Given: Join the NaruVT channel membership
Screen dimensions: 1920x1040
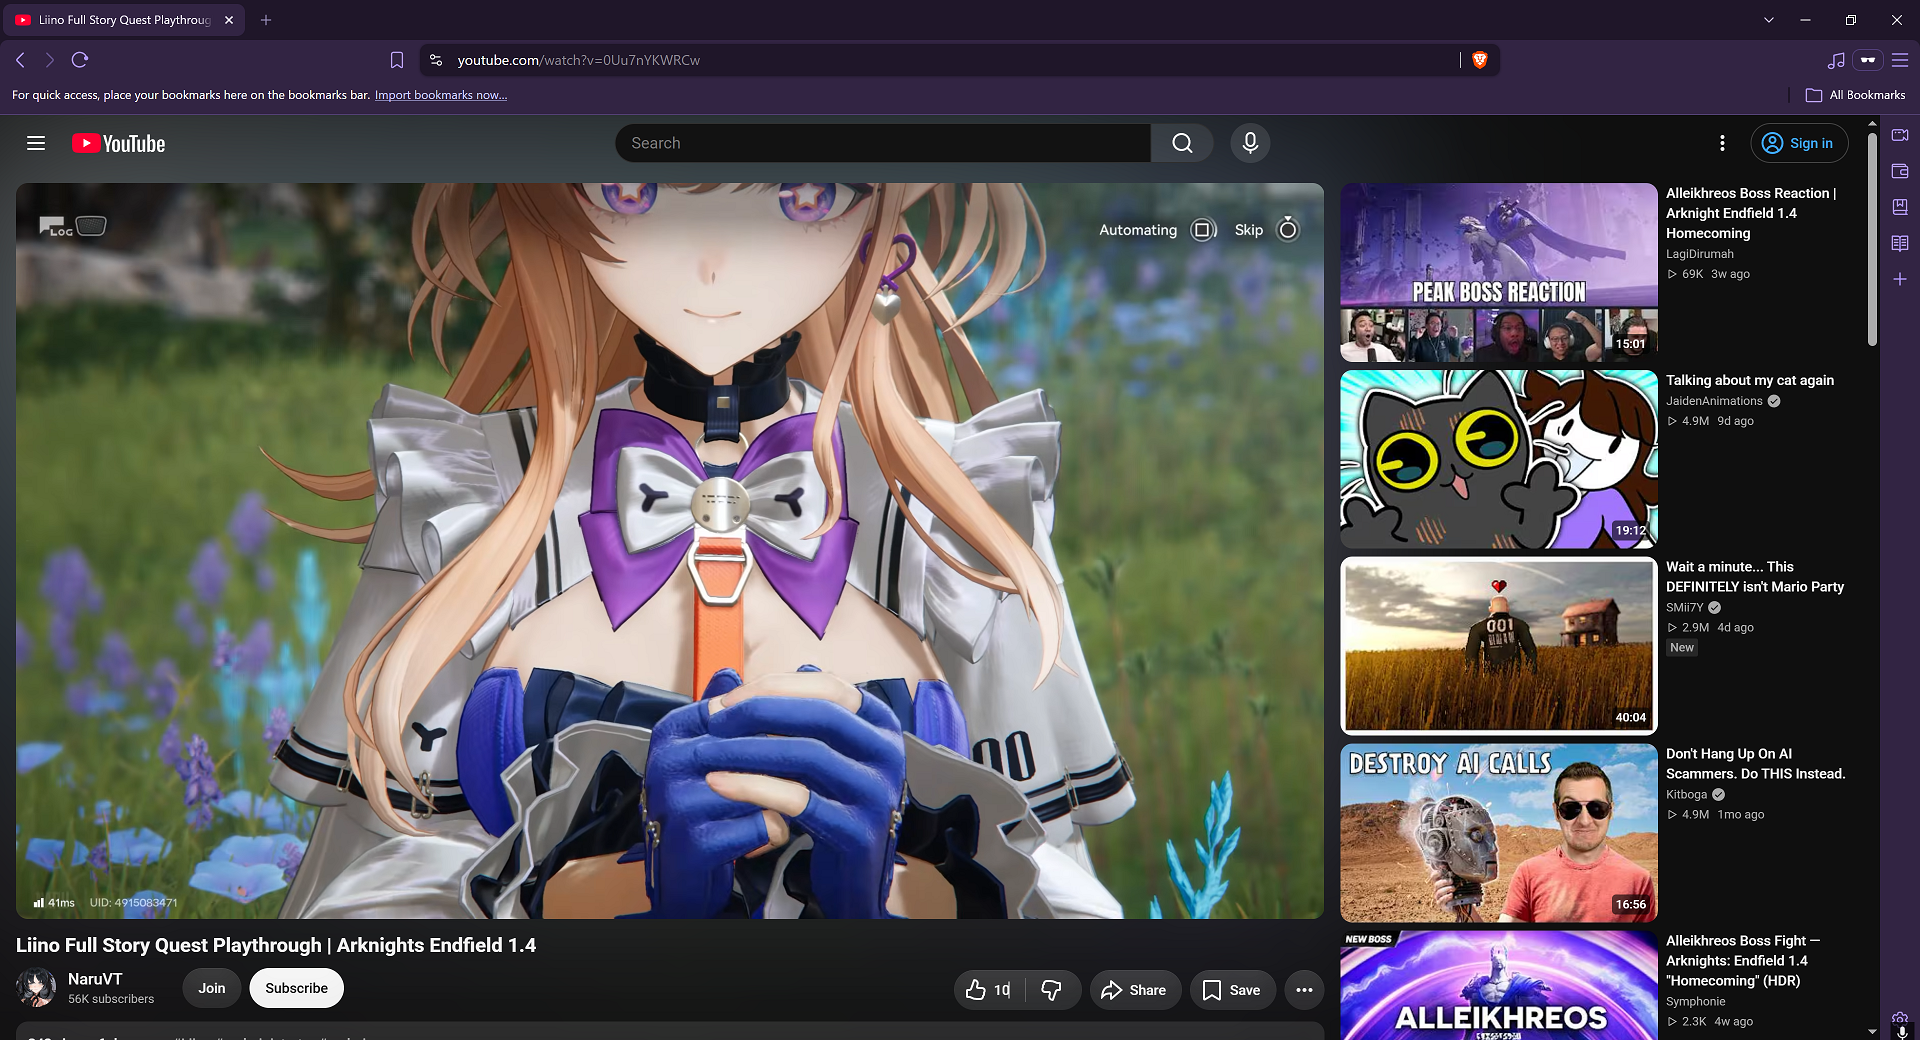Looking at the screenshot, I should pyautogui.click(x=212, y=988).
